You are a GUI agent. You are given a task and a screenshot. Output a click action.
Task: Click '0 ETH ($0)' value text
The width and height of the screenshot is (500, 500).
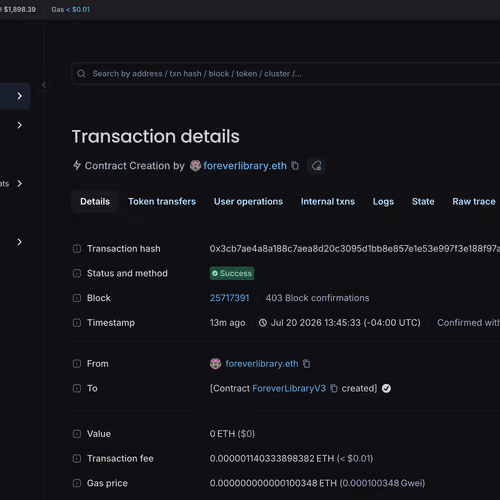[x=232, y=434]
